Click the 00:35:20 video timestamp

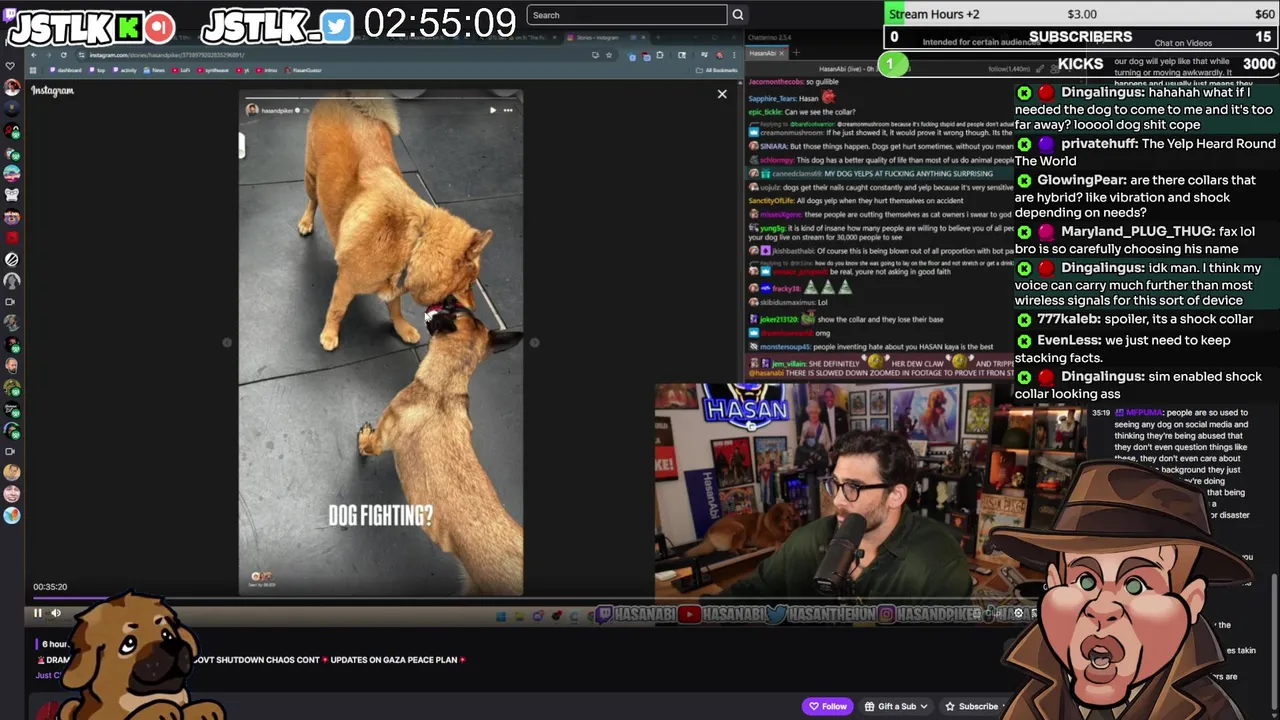(50, 587)
